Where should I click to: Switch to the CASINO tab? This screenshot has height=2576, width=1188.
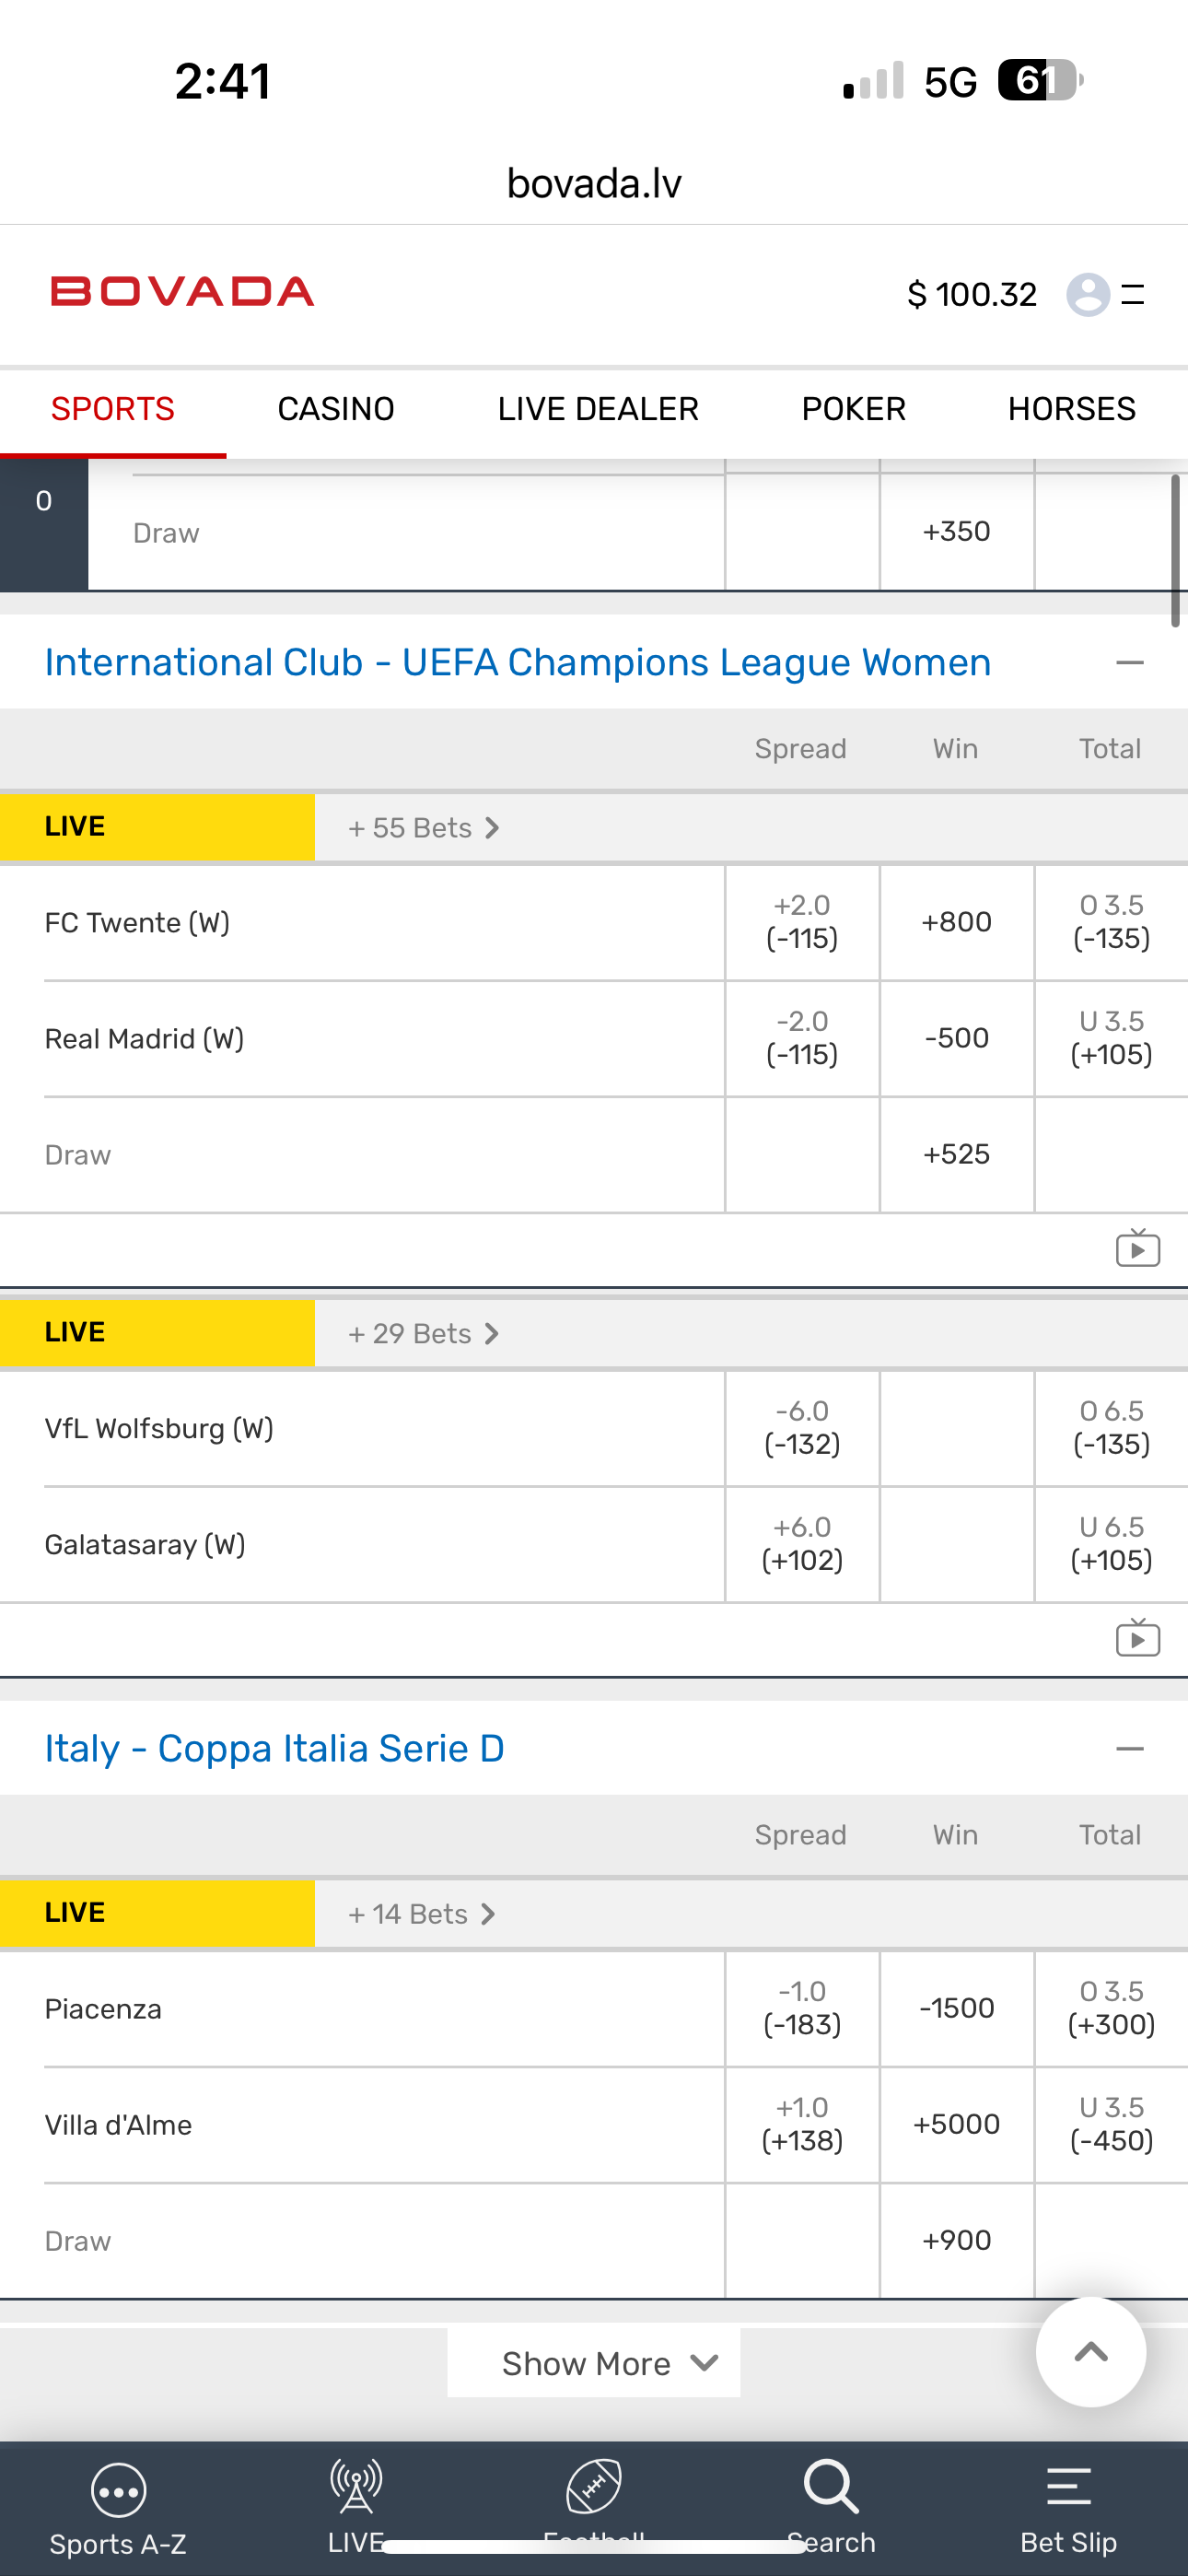(336, 409)
